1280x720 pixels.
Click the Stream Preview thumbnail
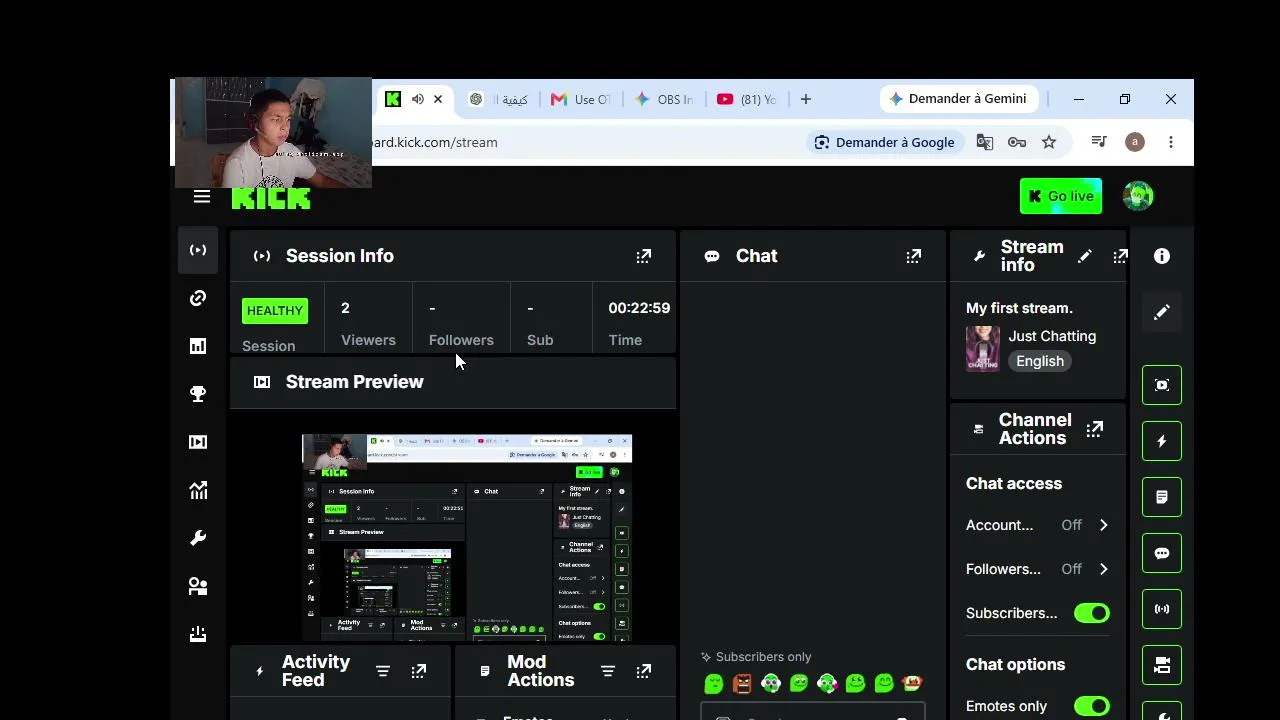pyautogui.click(x=467, y=537)
